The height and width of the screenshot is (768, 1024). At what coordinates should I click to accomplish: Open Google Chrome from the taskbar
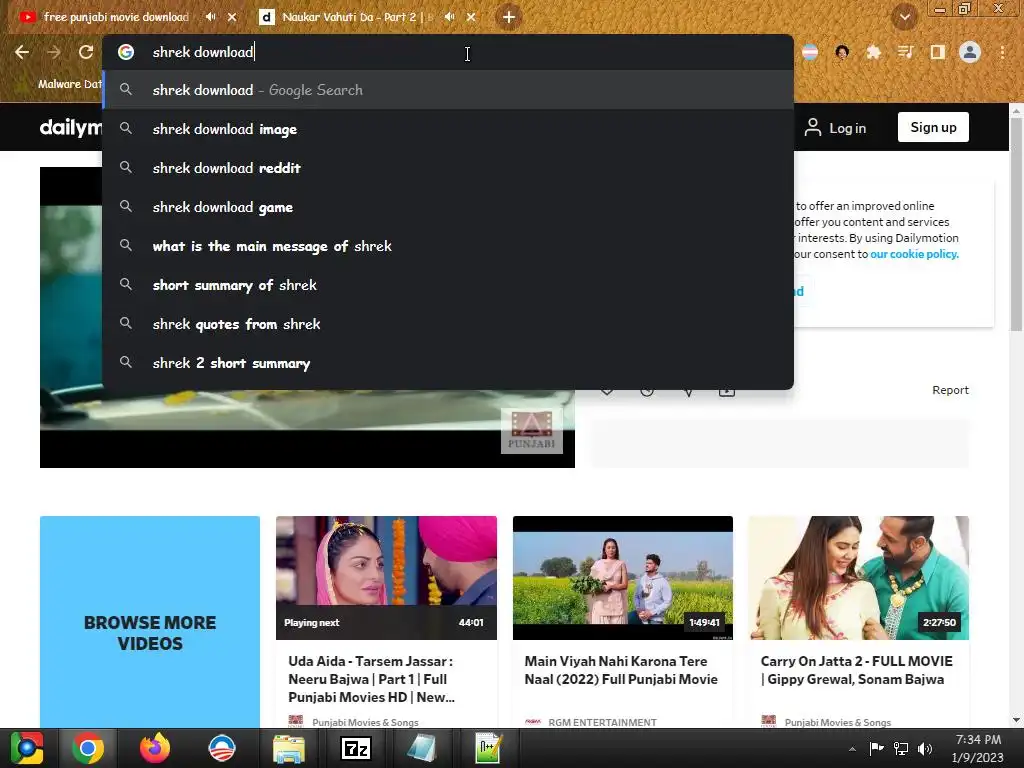point(88,748)
